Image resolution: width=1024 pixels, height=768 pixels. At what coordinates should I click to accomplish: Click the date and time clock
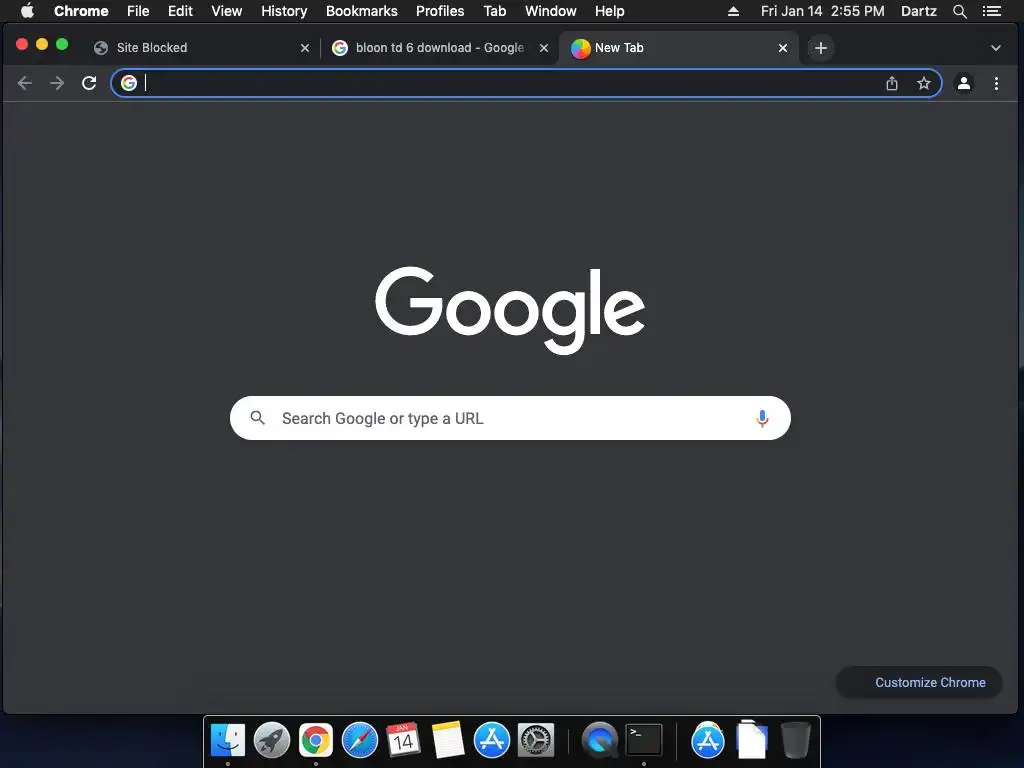click(822, 11)
